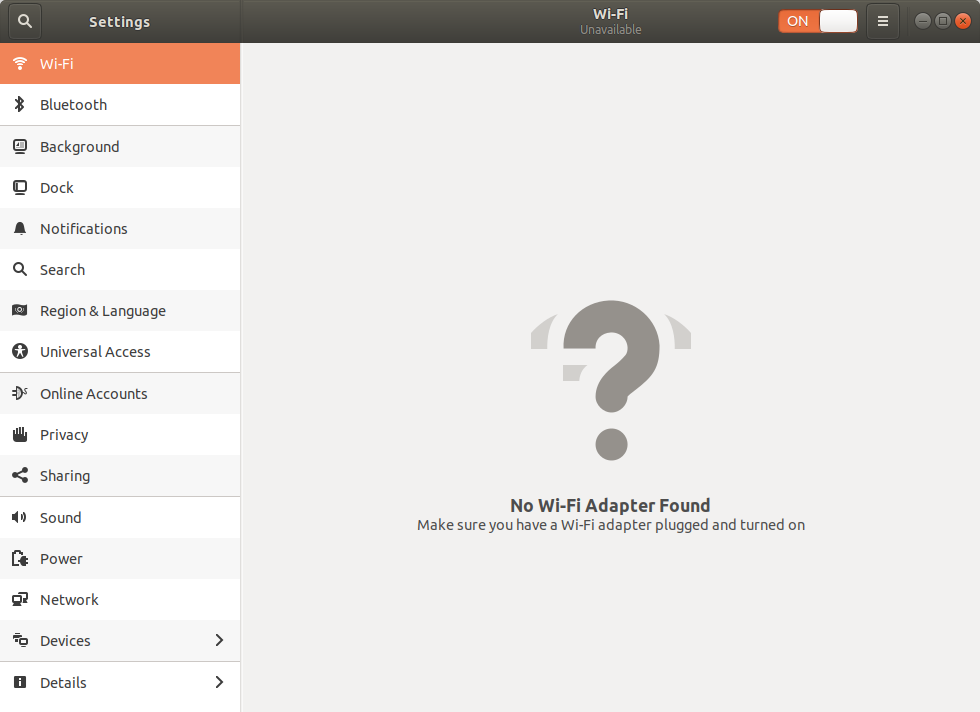Click the Details info icon
This screenshot has width=980, height=712.
[x=20, y=682]
